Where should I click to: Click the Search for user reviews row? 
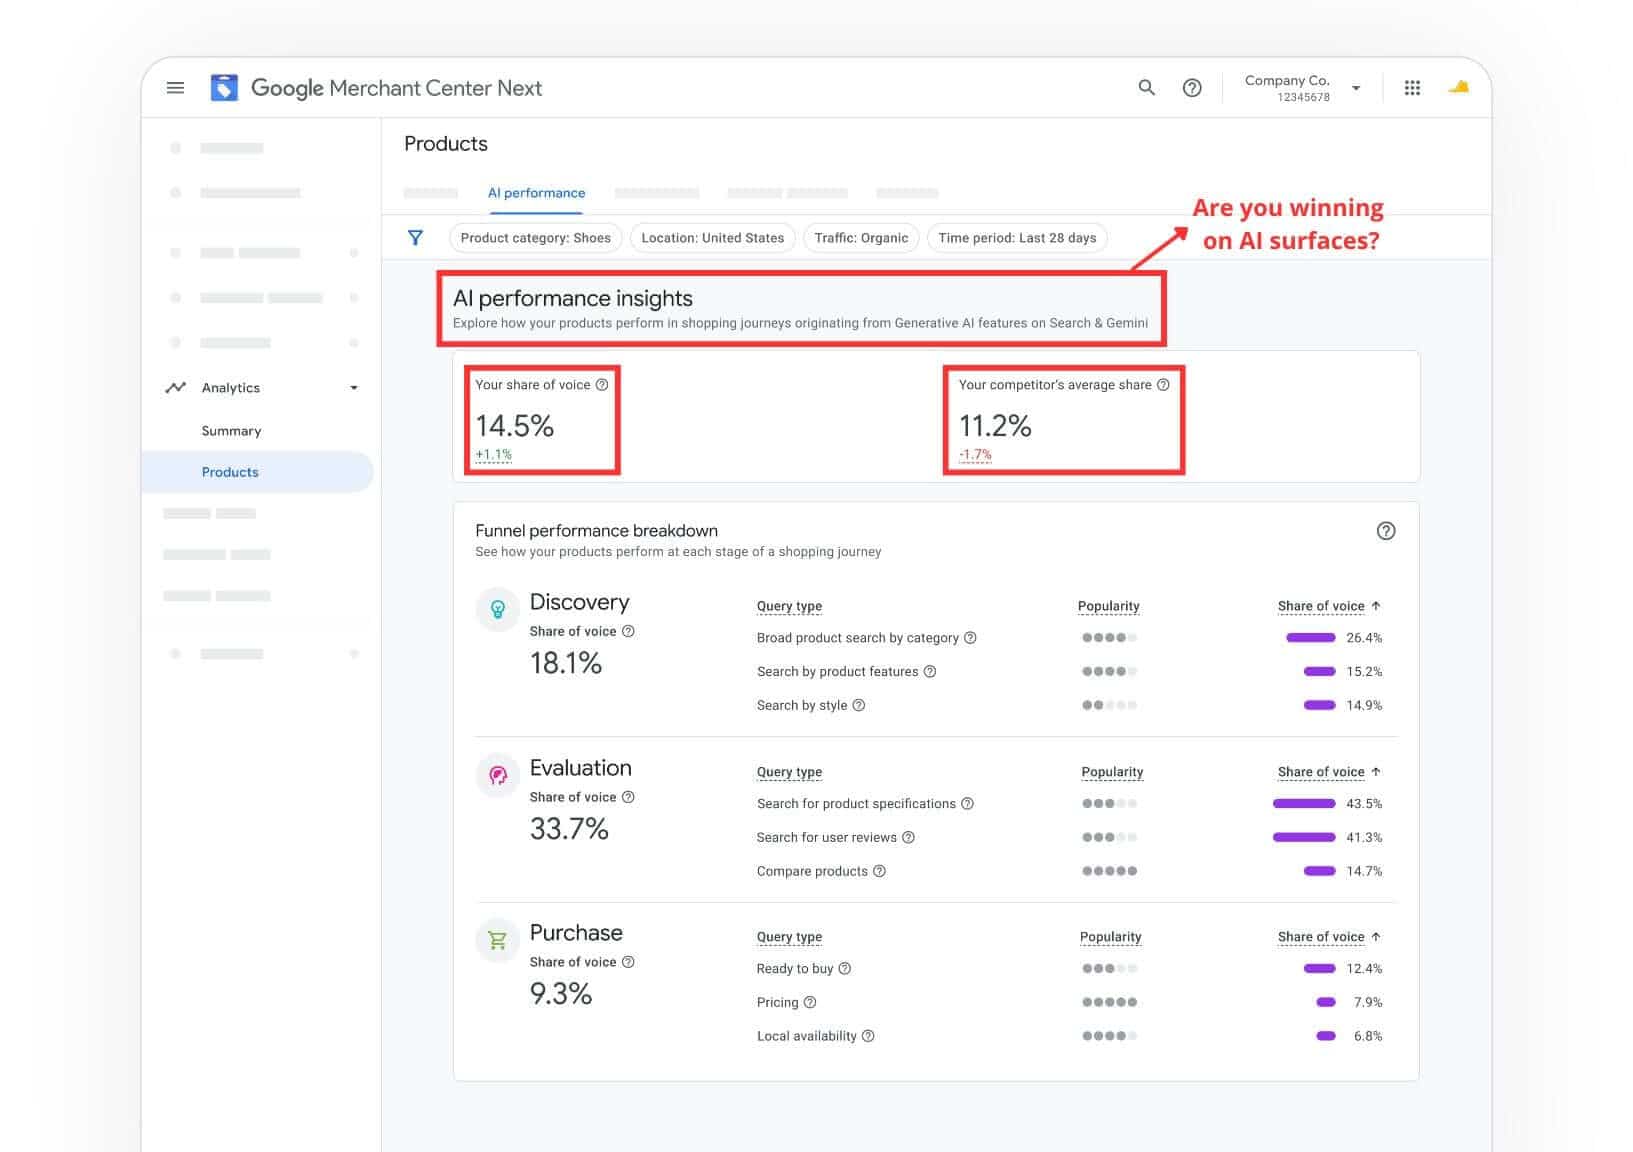pos(1069,838)
